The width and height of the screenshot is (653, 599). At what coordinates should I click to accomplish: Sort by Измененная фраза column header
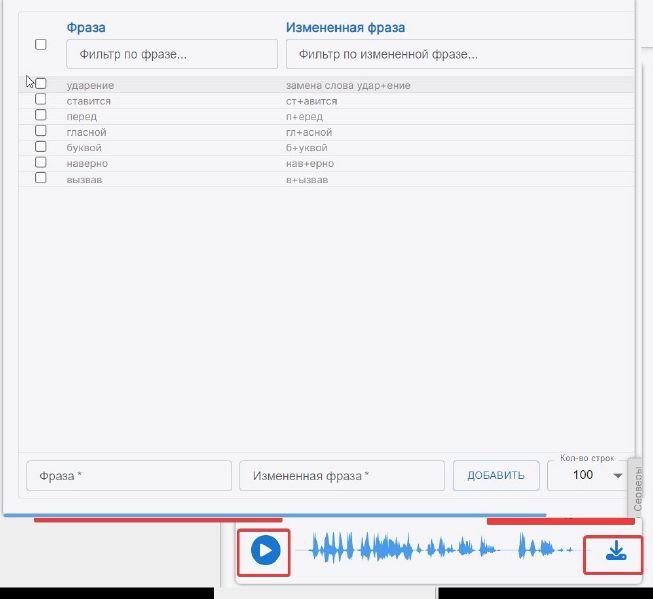pos(345,27)
